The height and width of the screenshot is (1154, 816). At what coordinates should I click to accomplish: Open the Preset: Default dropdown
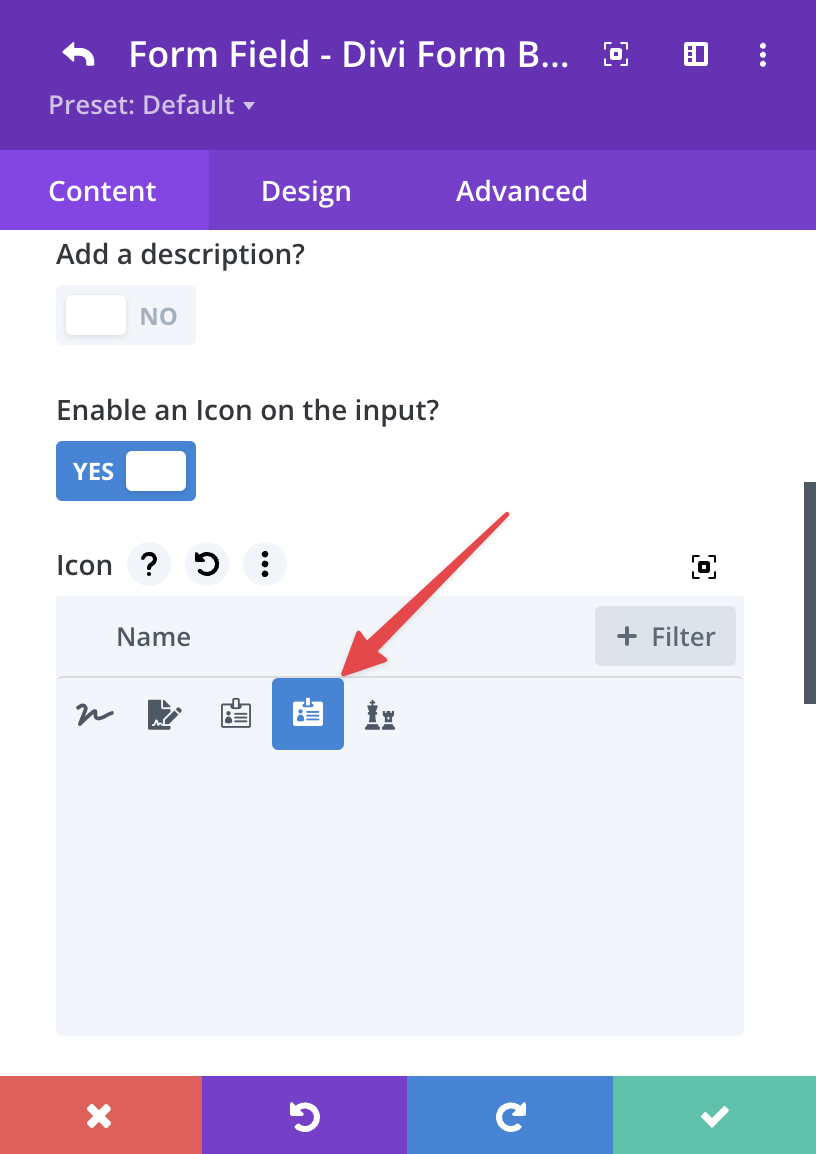click(152, 105)
